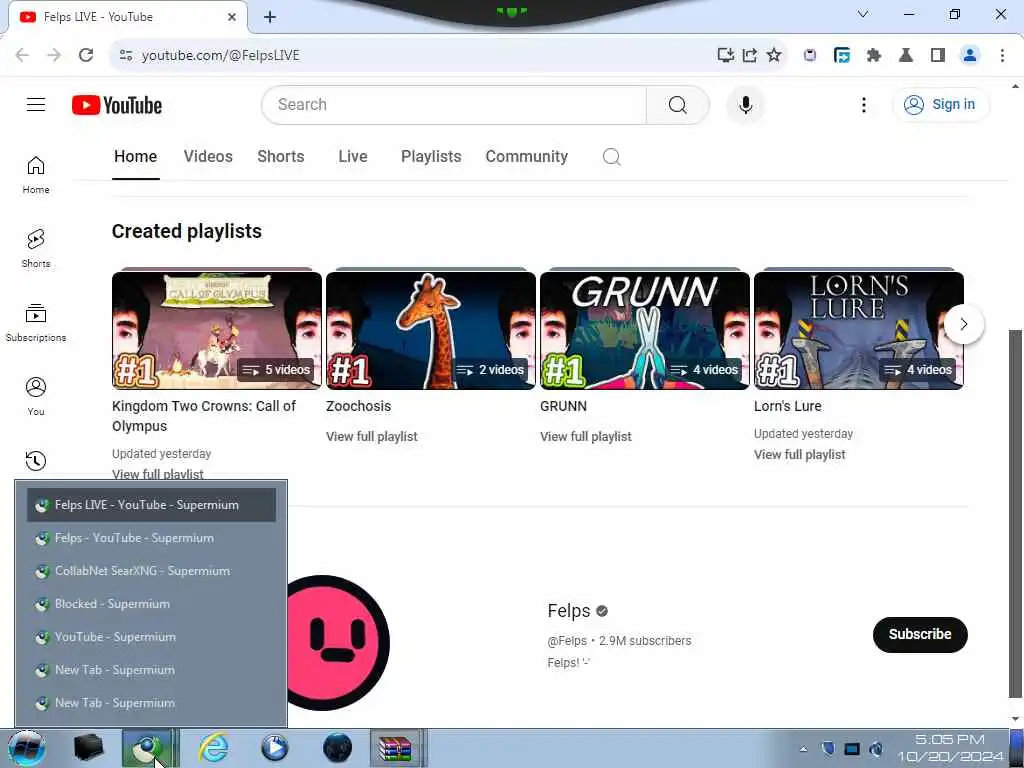1024x768 pixels.
Task: Share this page icon in address bar
Action: 750,55
